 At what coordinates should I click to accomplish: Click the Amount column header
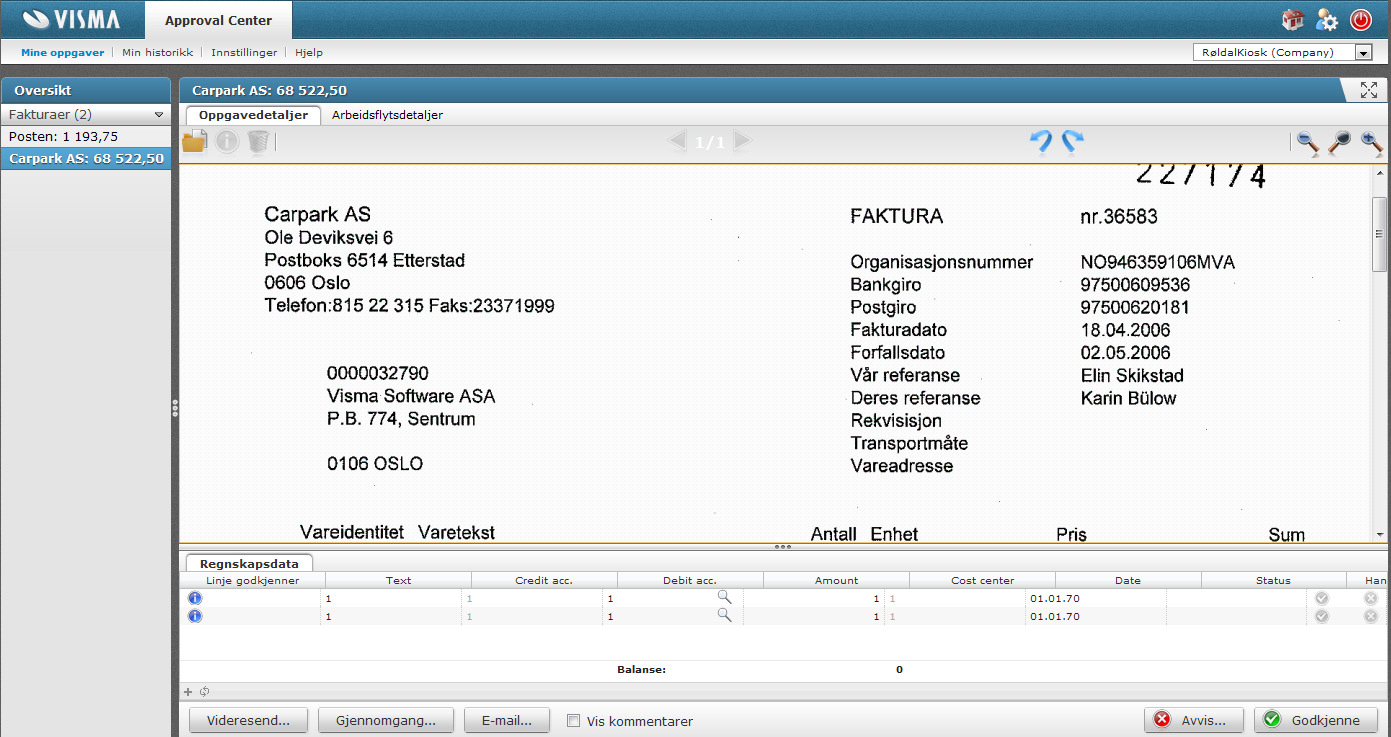[x=836, y=580]
